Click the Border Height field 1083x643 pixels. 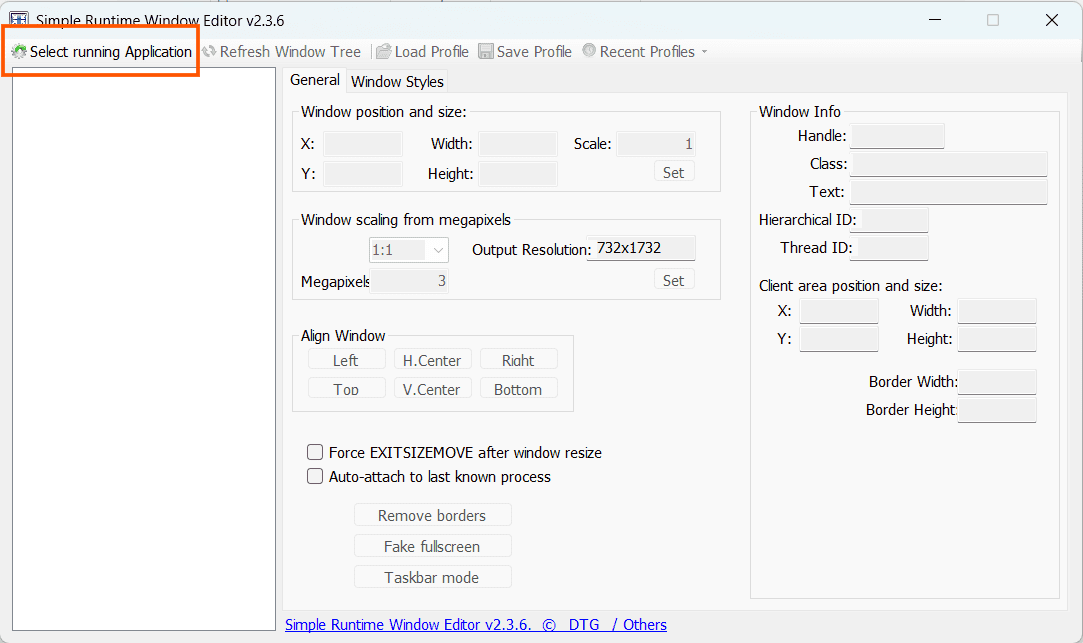point(997,410)
